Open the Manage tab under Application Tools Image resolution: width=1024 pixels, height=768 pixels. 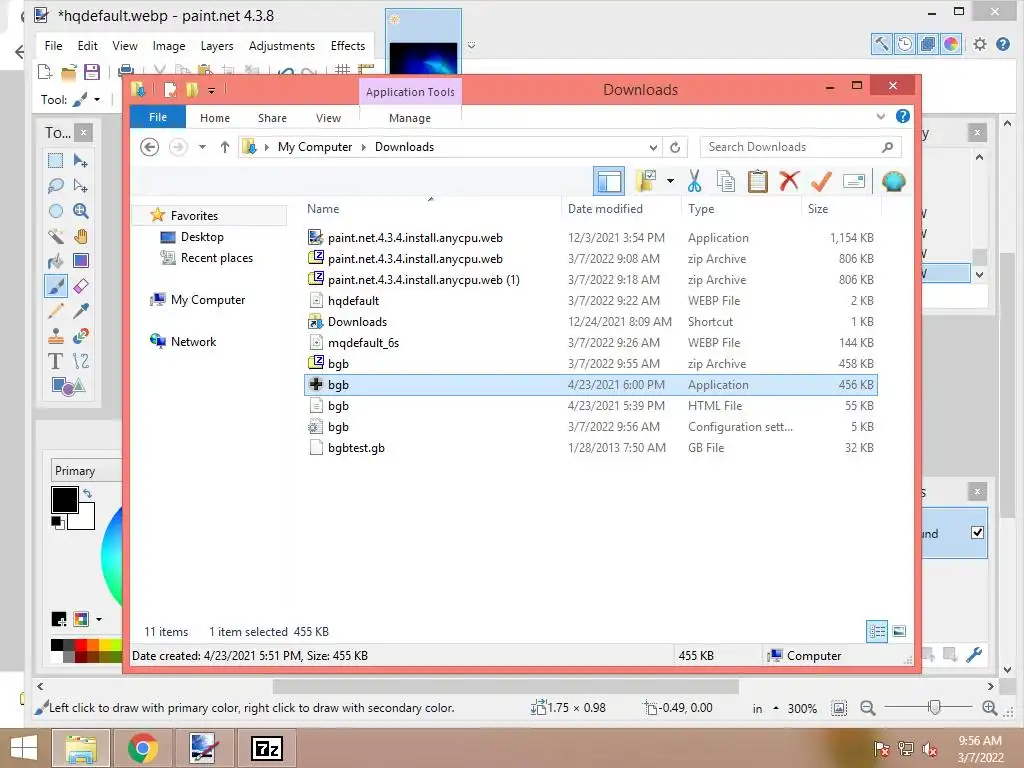(409, 118)
